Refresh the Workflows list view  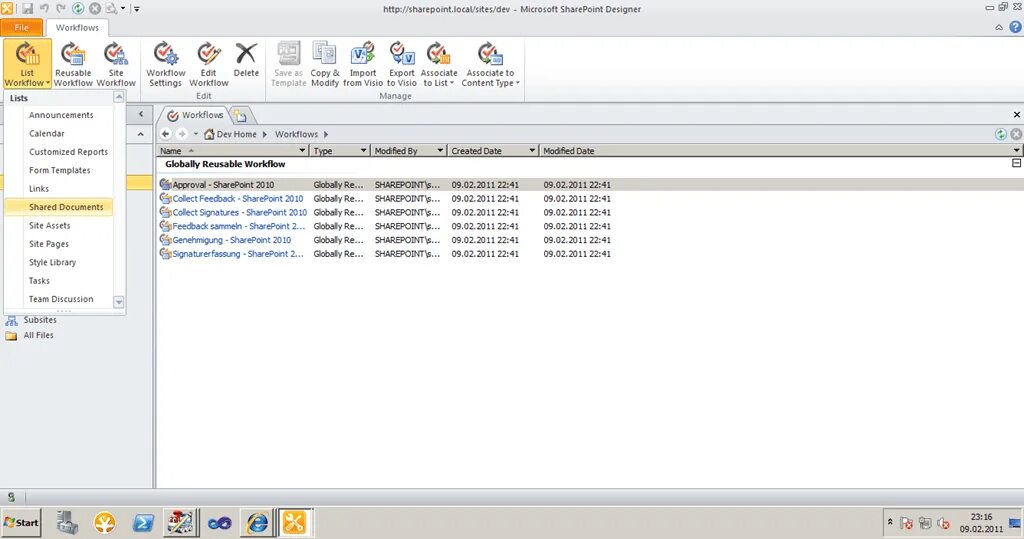pos(1000,134)
